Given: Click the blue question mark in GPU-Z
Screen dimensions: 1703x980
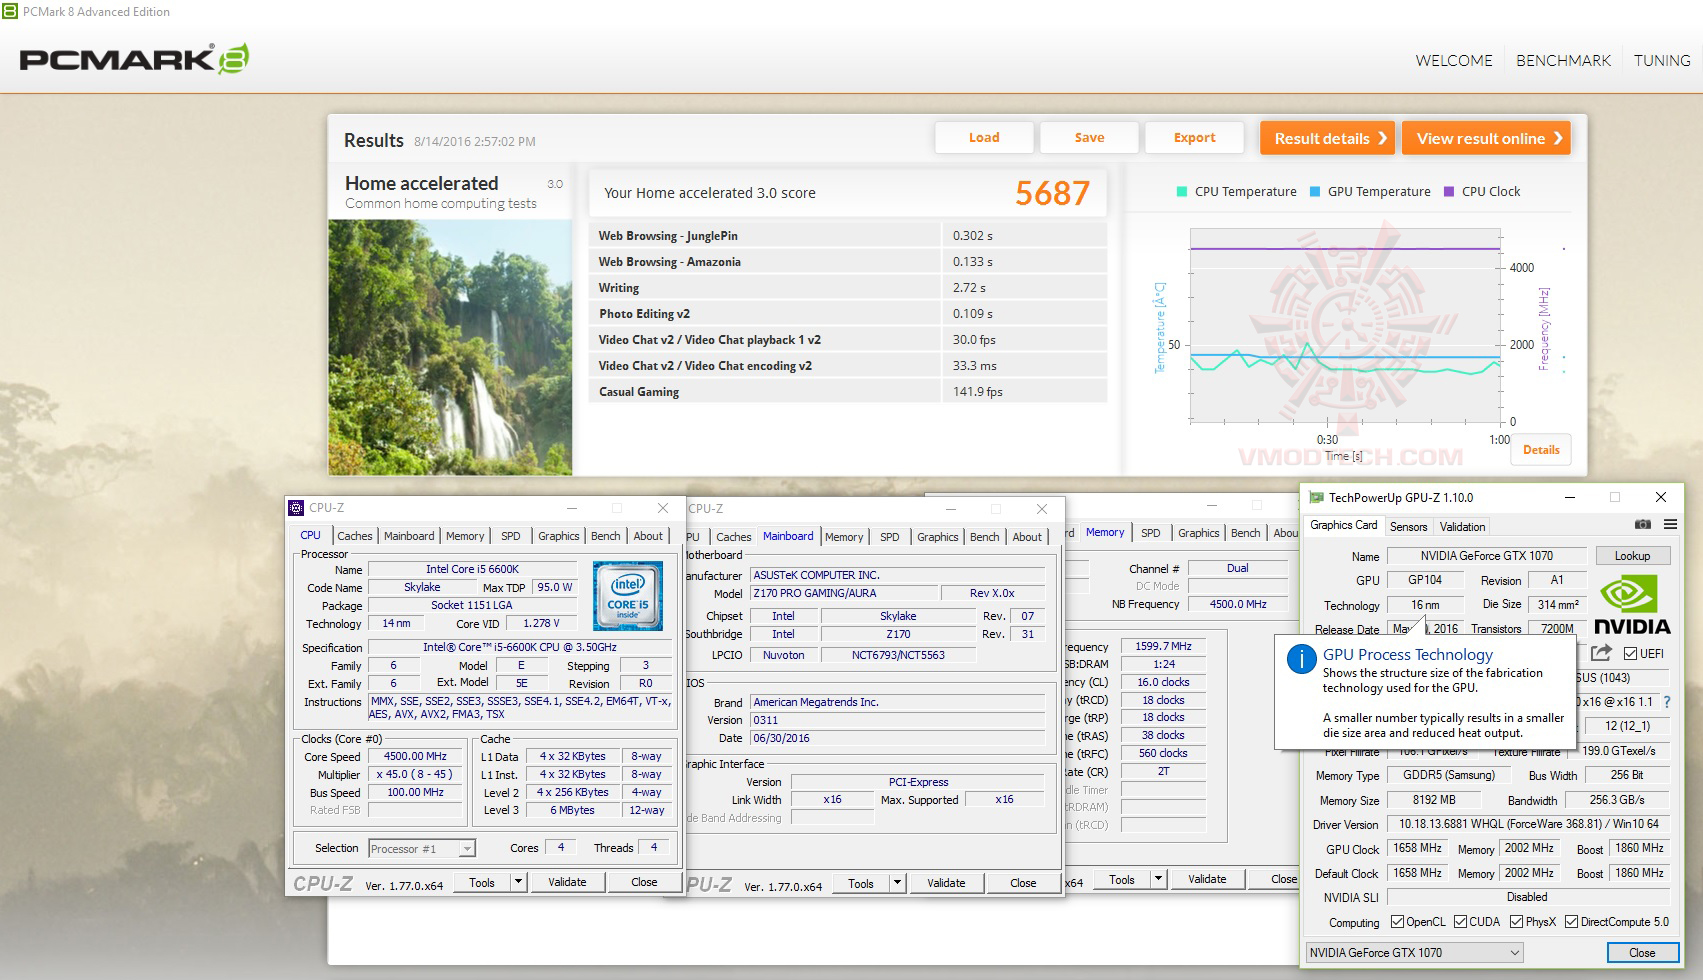Looking at the screenshot, I should (1667, 702).
